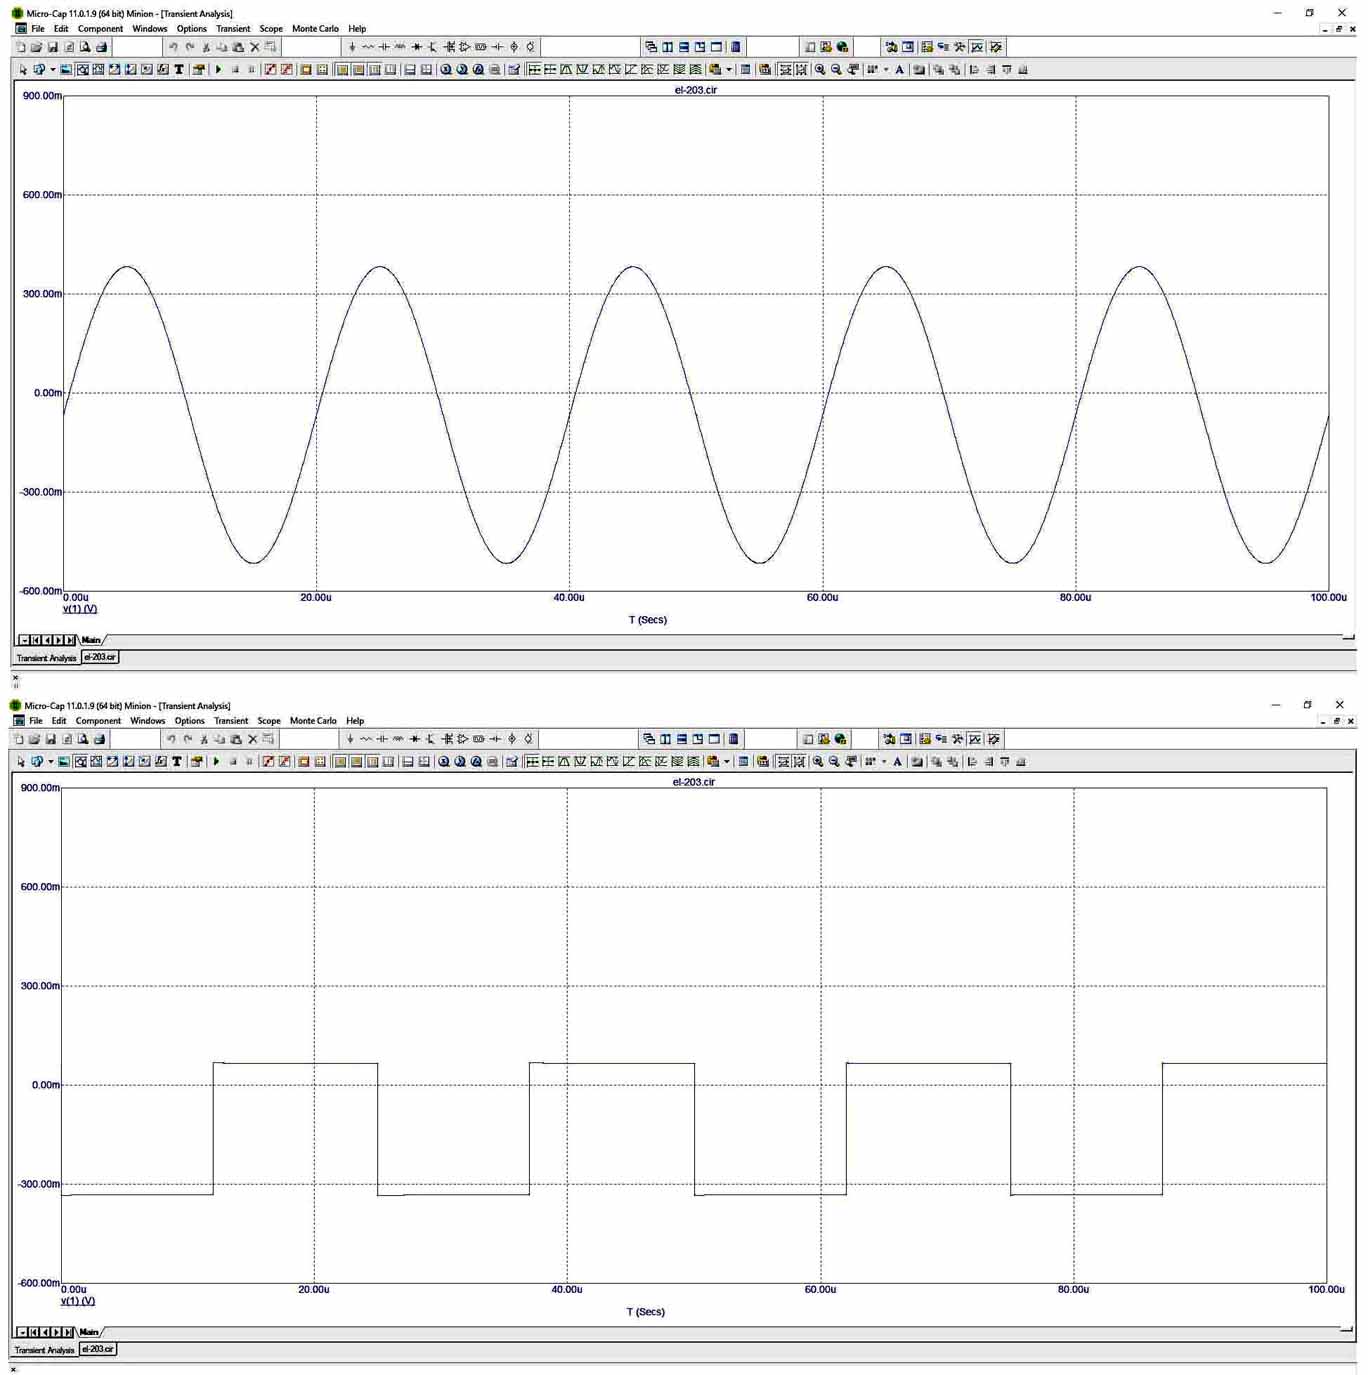Click the green Run button in upper window

[x=218, y=70]
